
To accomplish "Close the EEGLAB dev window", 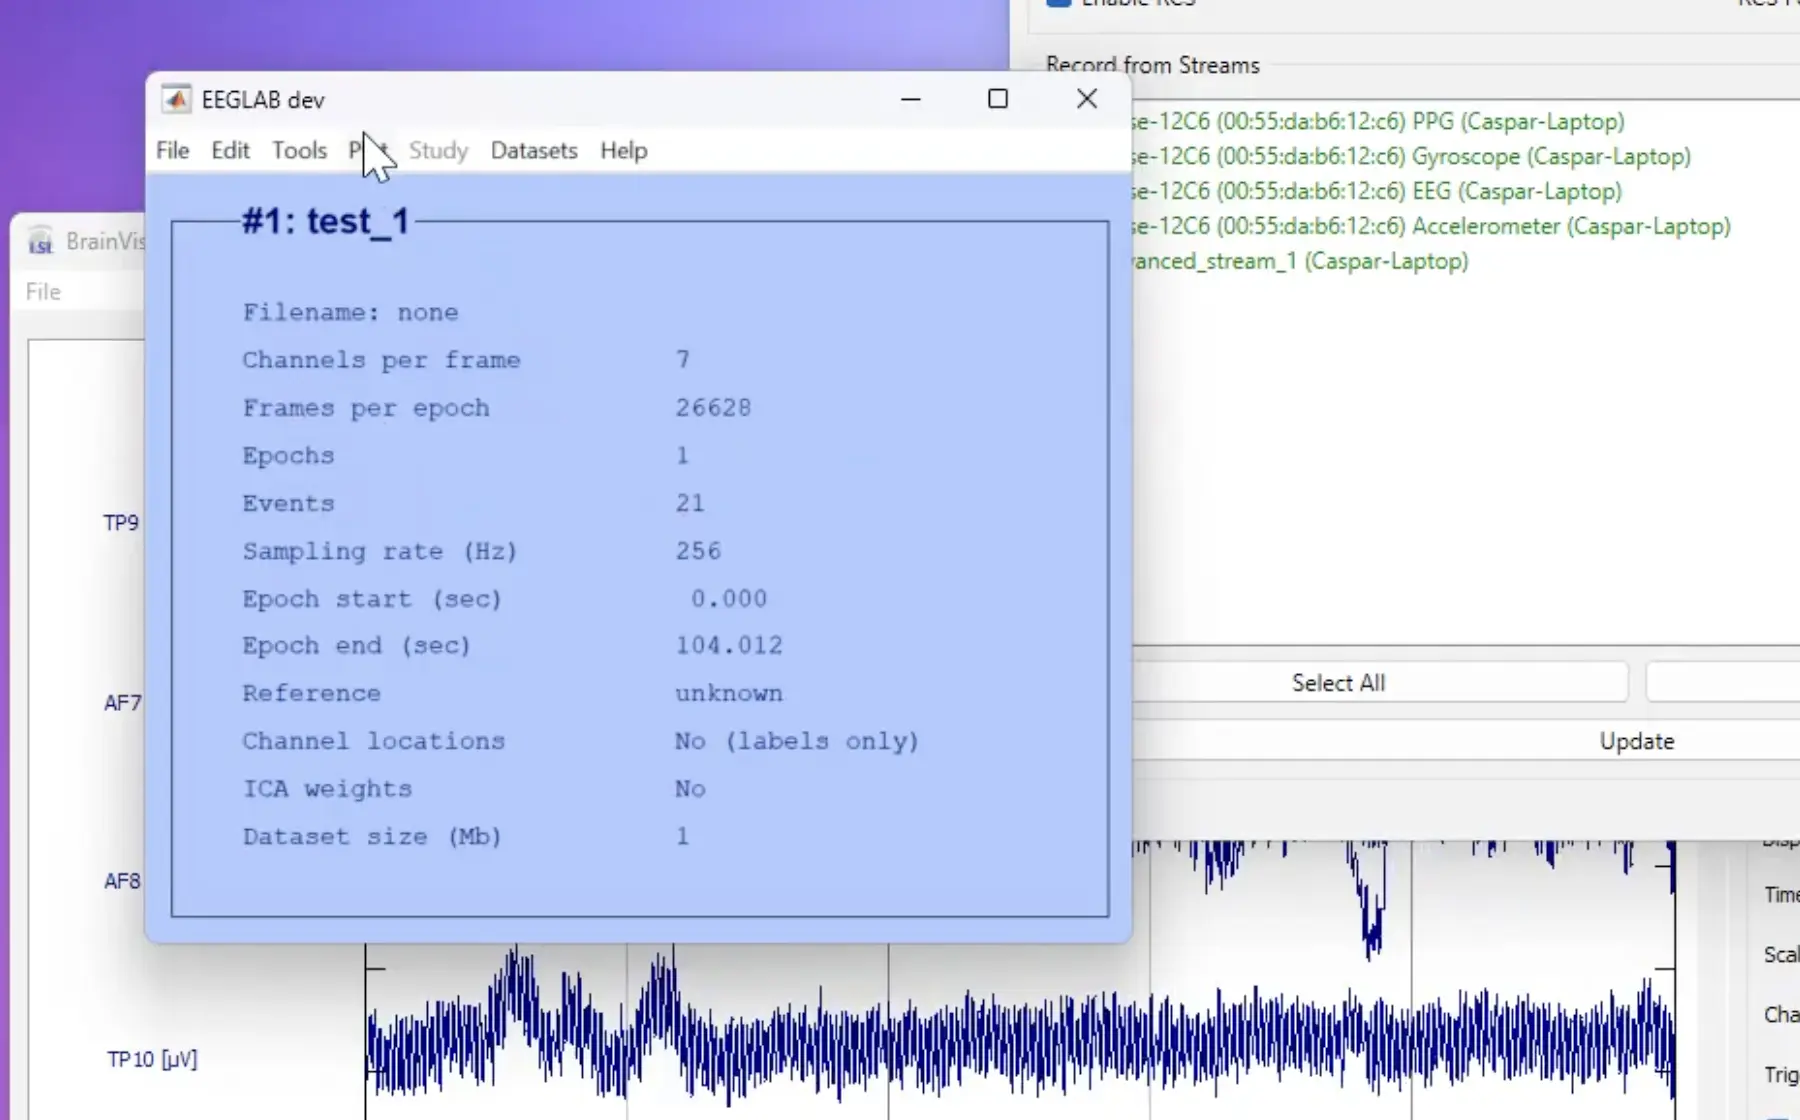I will [1087, 99].
